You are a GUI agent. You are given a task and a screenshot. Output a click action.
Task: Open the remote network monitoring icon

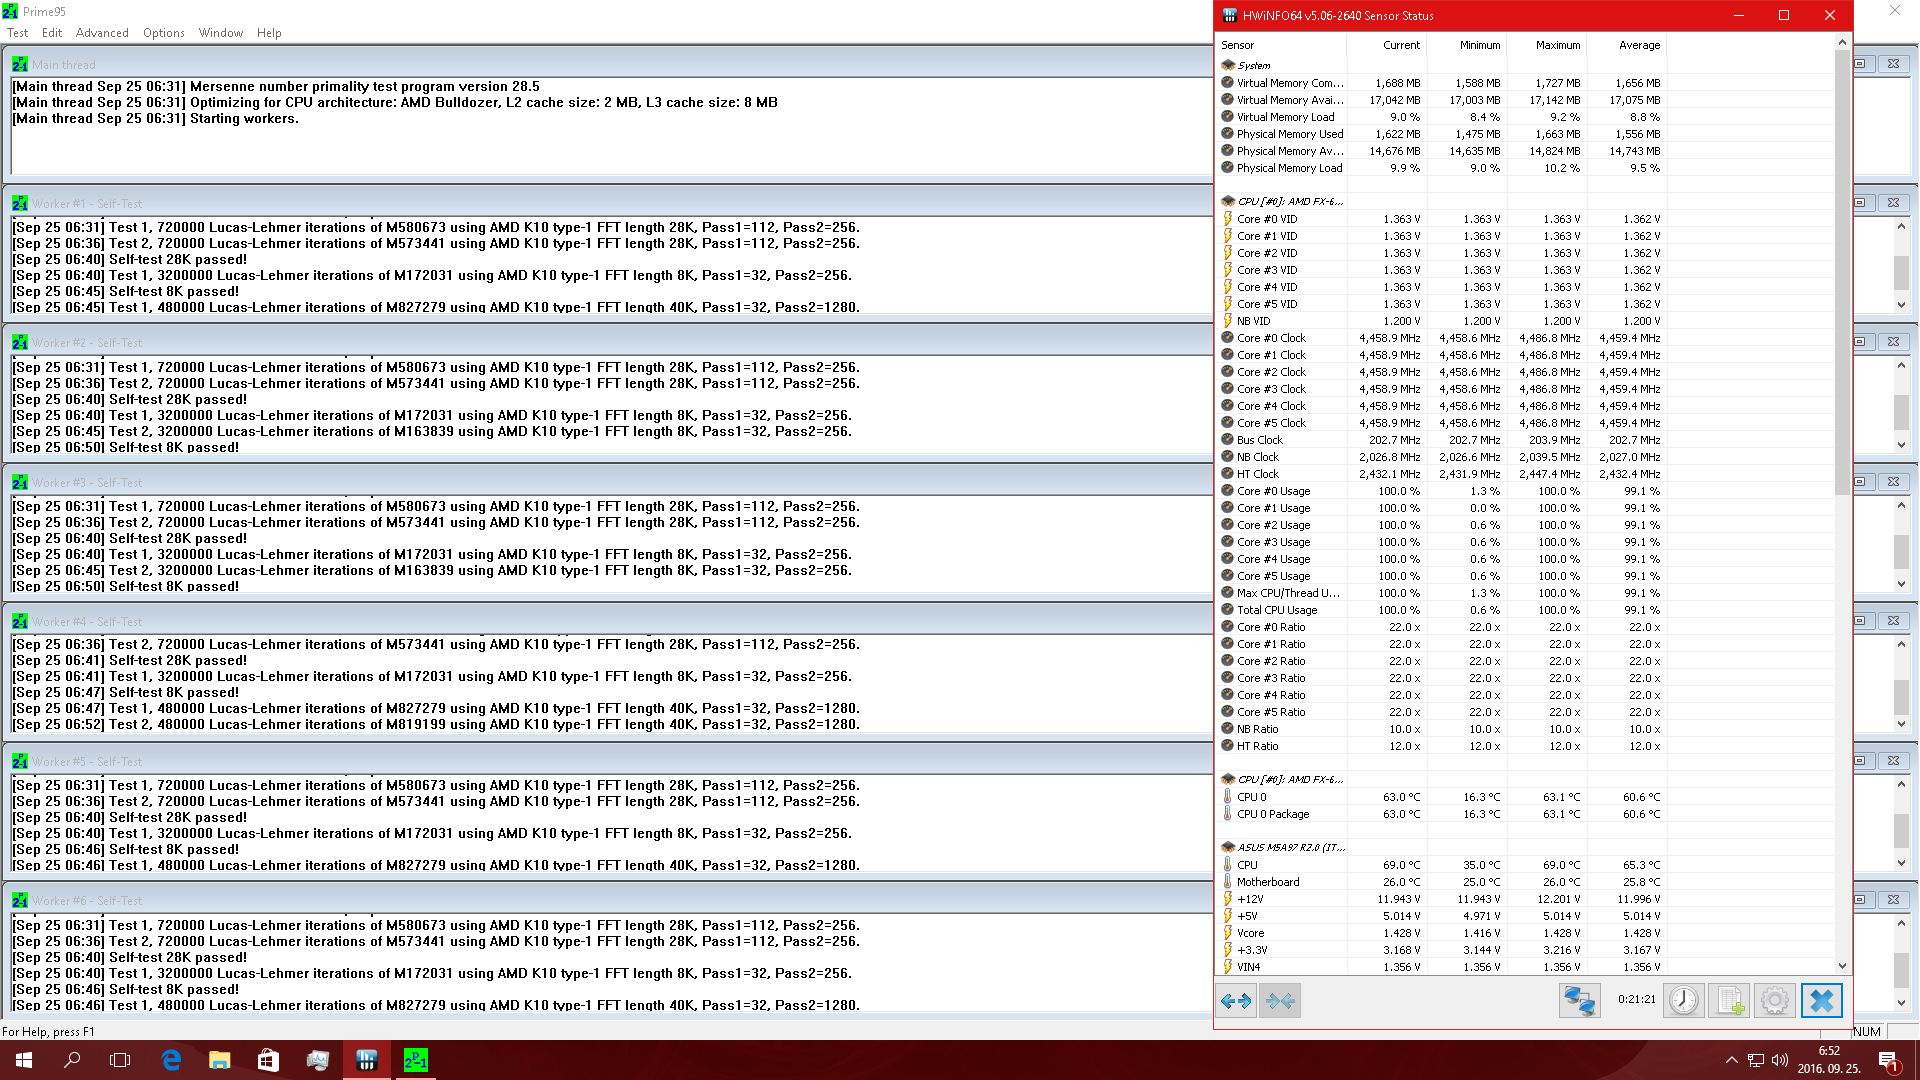point(1580,1000)
